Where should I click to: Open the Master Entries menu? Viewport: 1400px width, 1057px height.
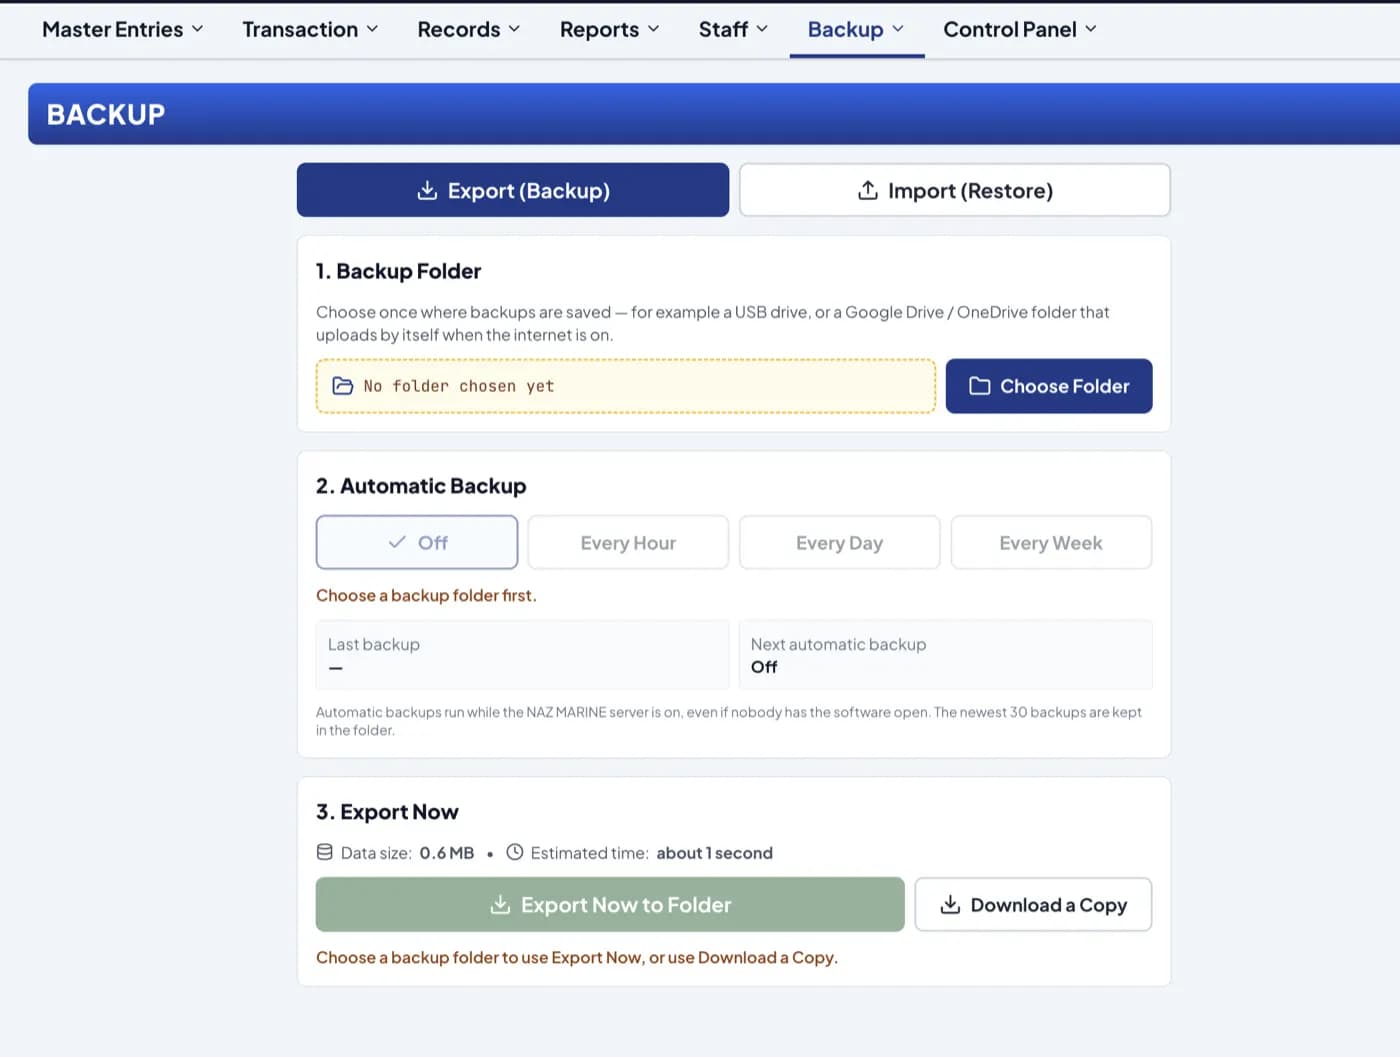pos(123,30)
